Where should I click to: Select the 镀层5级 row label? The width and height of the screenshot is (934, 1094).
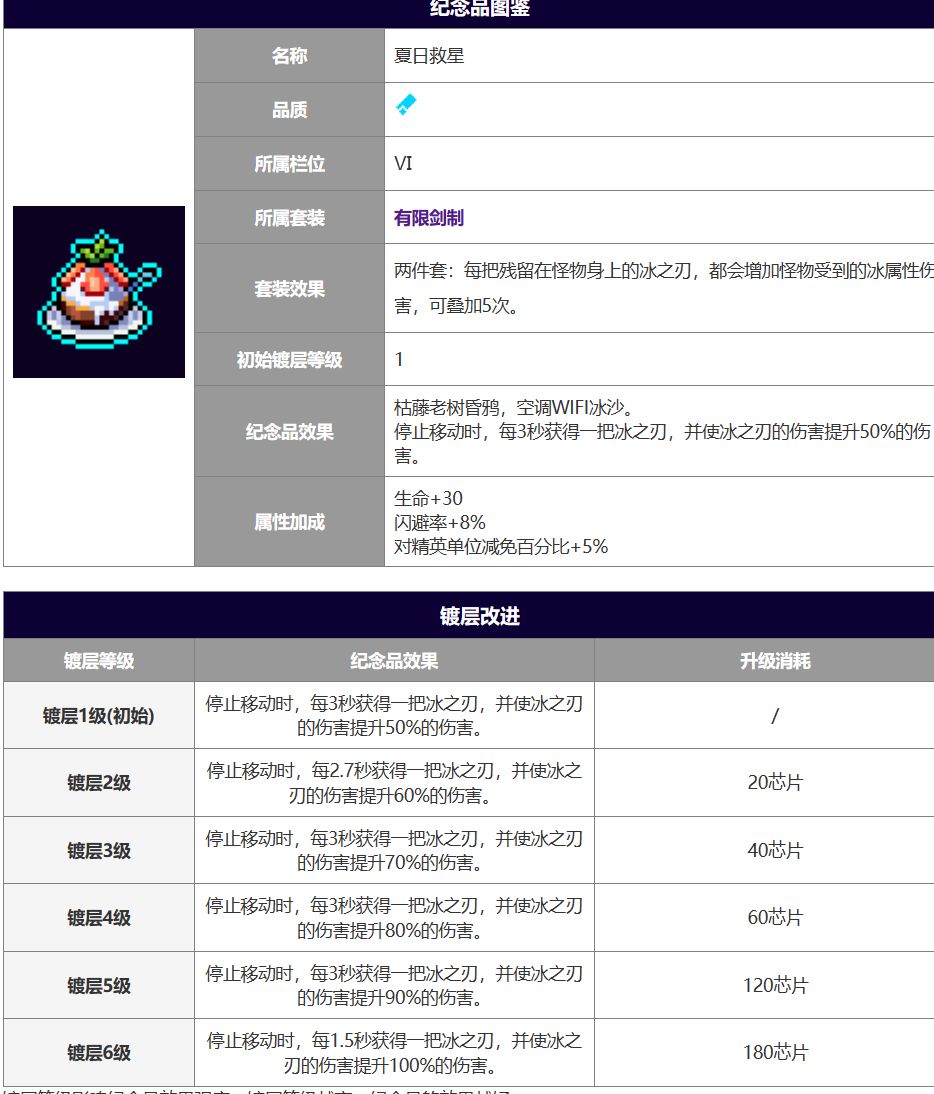click(99, 986)
